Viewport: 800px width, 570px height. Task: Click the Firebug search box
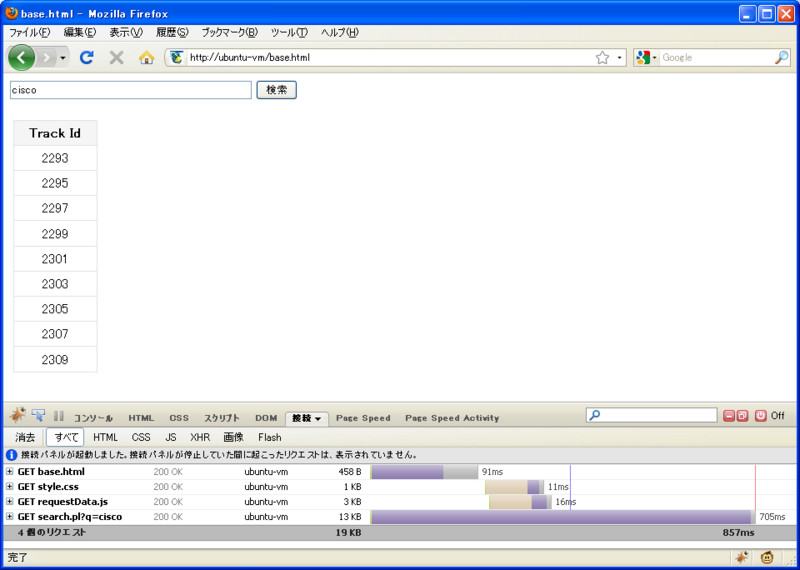652,415
